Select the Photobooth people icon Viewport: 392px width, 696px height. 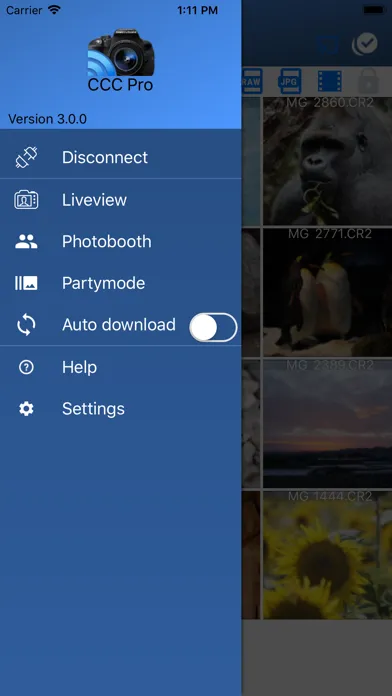click(26, 241)
